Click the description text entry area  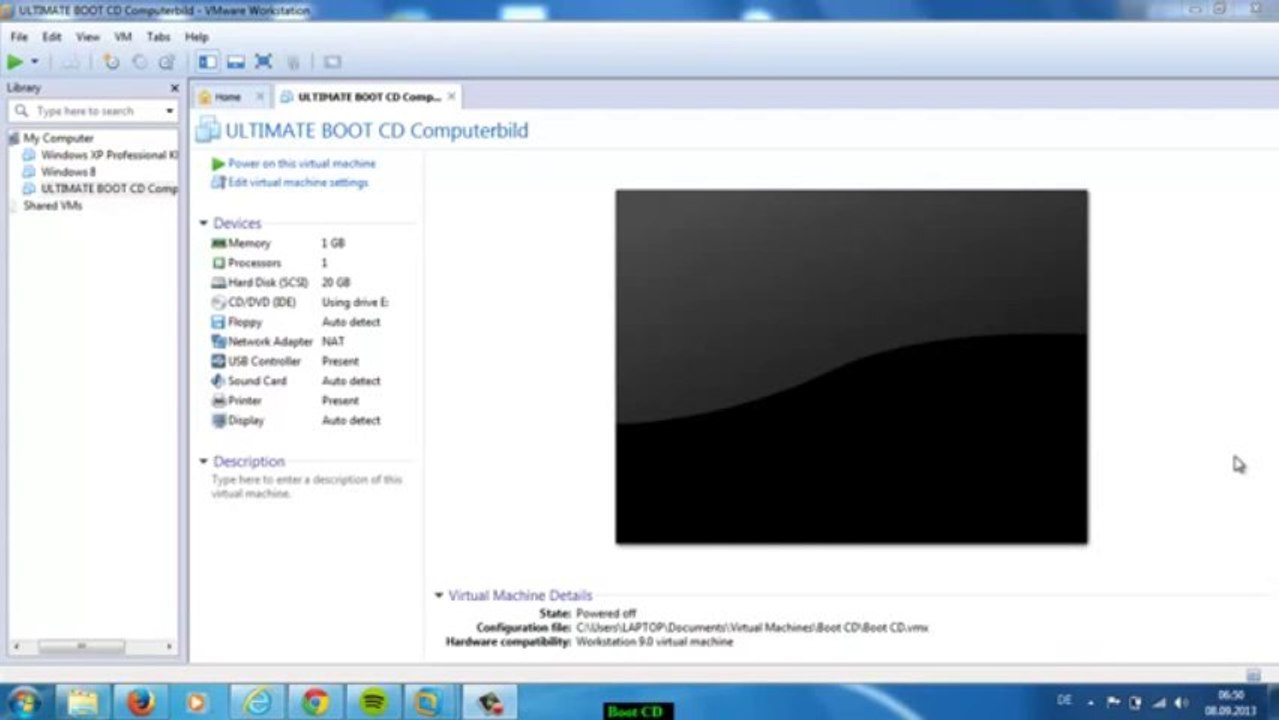(x=307, y=487)
